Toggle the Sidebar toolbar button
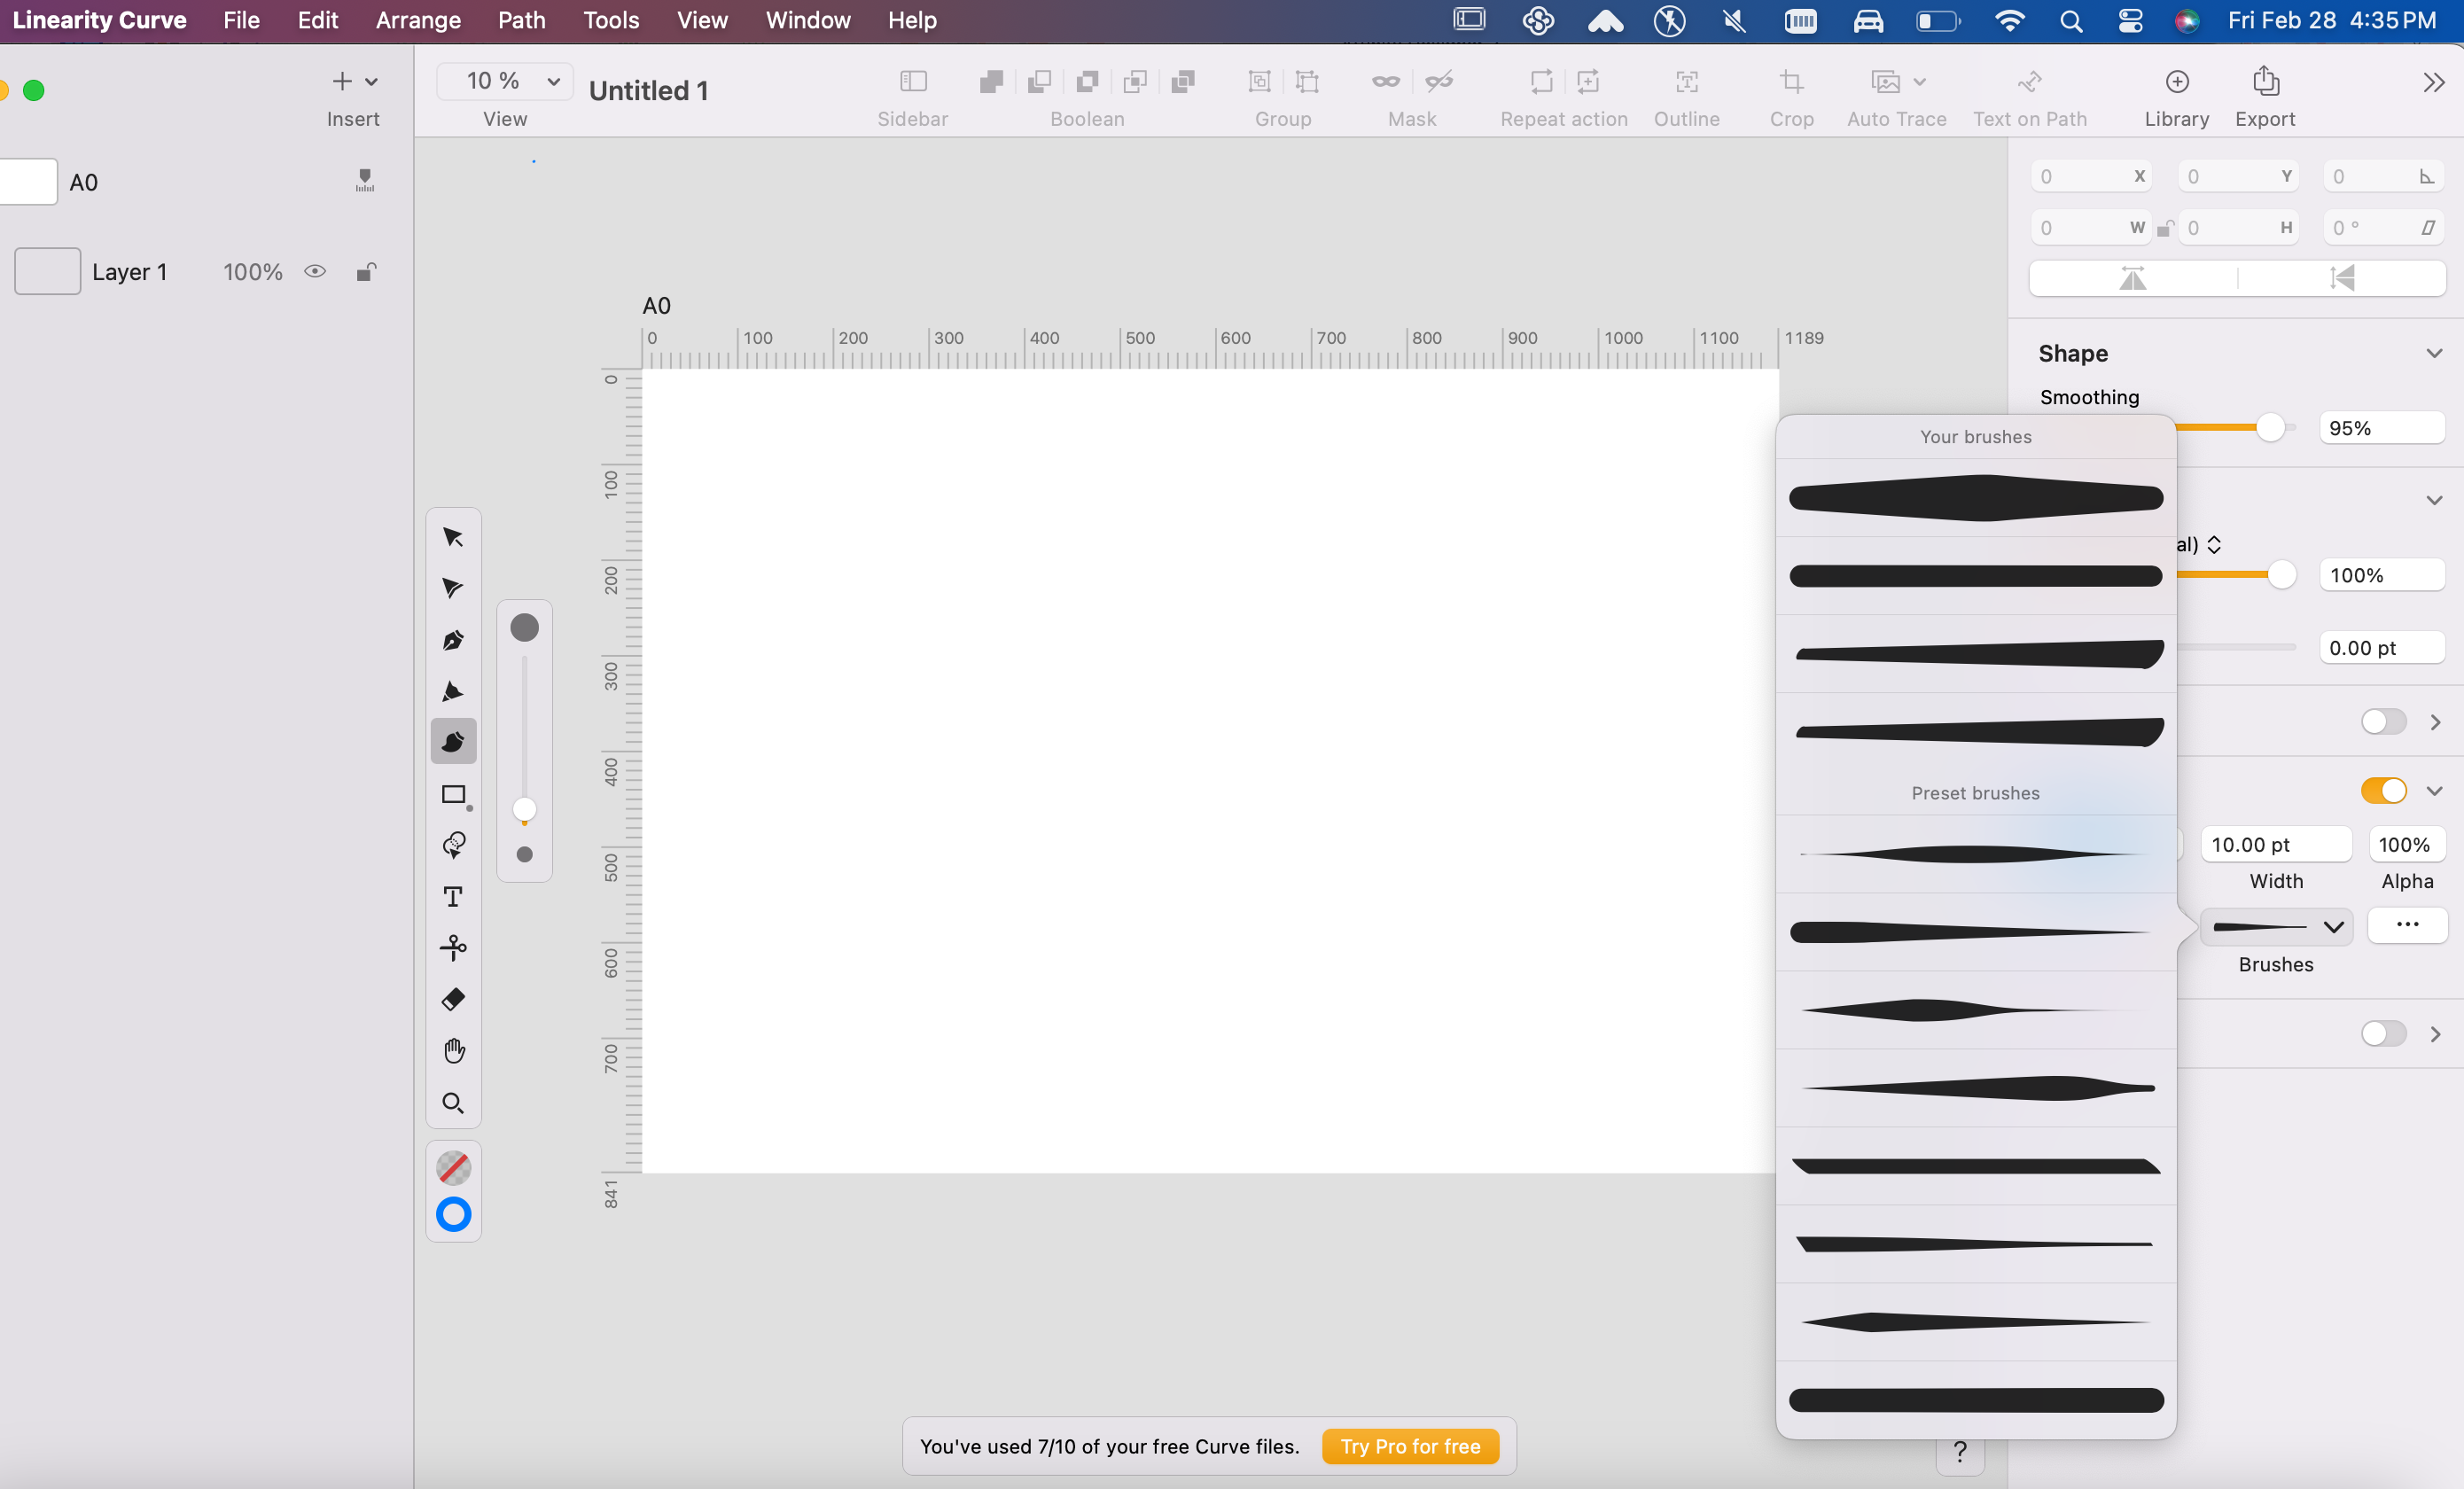Viewport: 2464px width, 1489px height. click(x=913, y=82)
